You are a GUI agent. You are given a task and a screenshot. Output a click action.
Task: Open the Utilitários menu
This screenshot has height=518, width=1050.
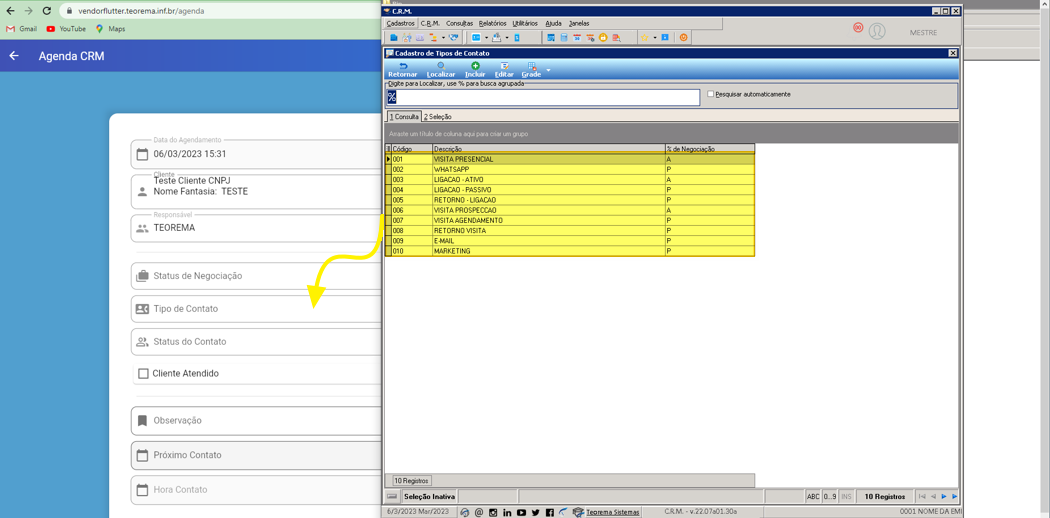[525, 23]
